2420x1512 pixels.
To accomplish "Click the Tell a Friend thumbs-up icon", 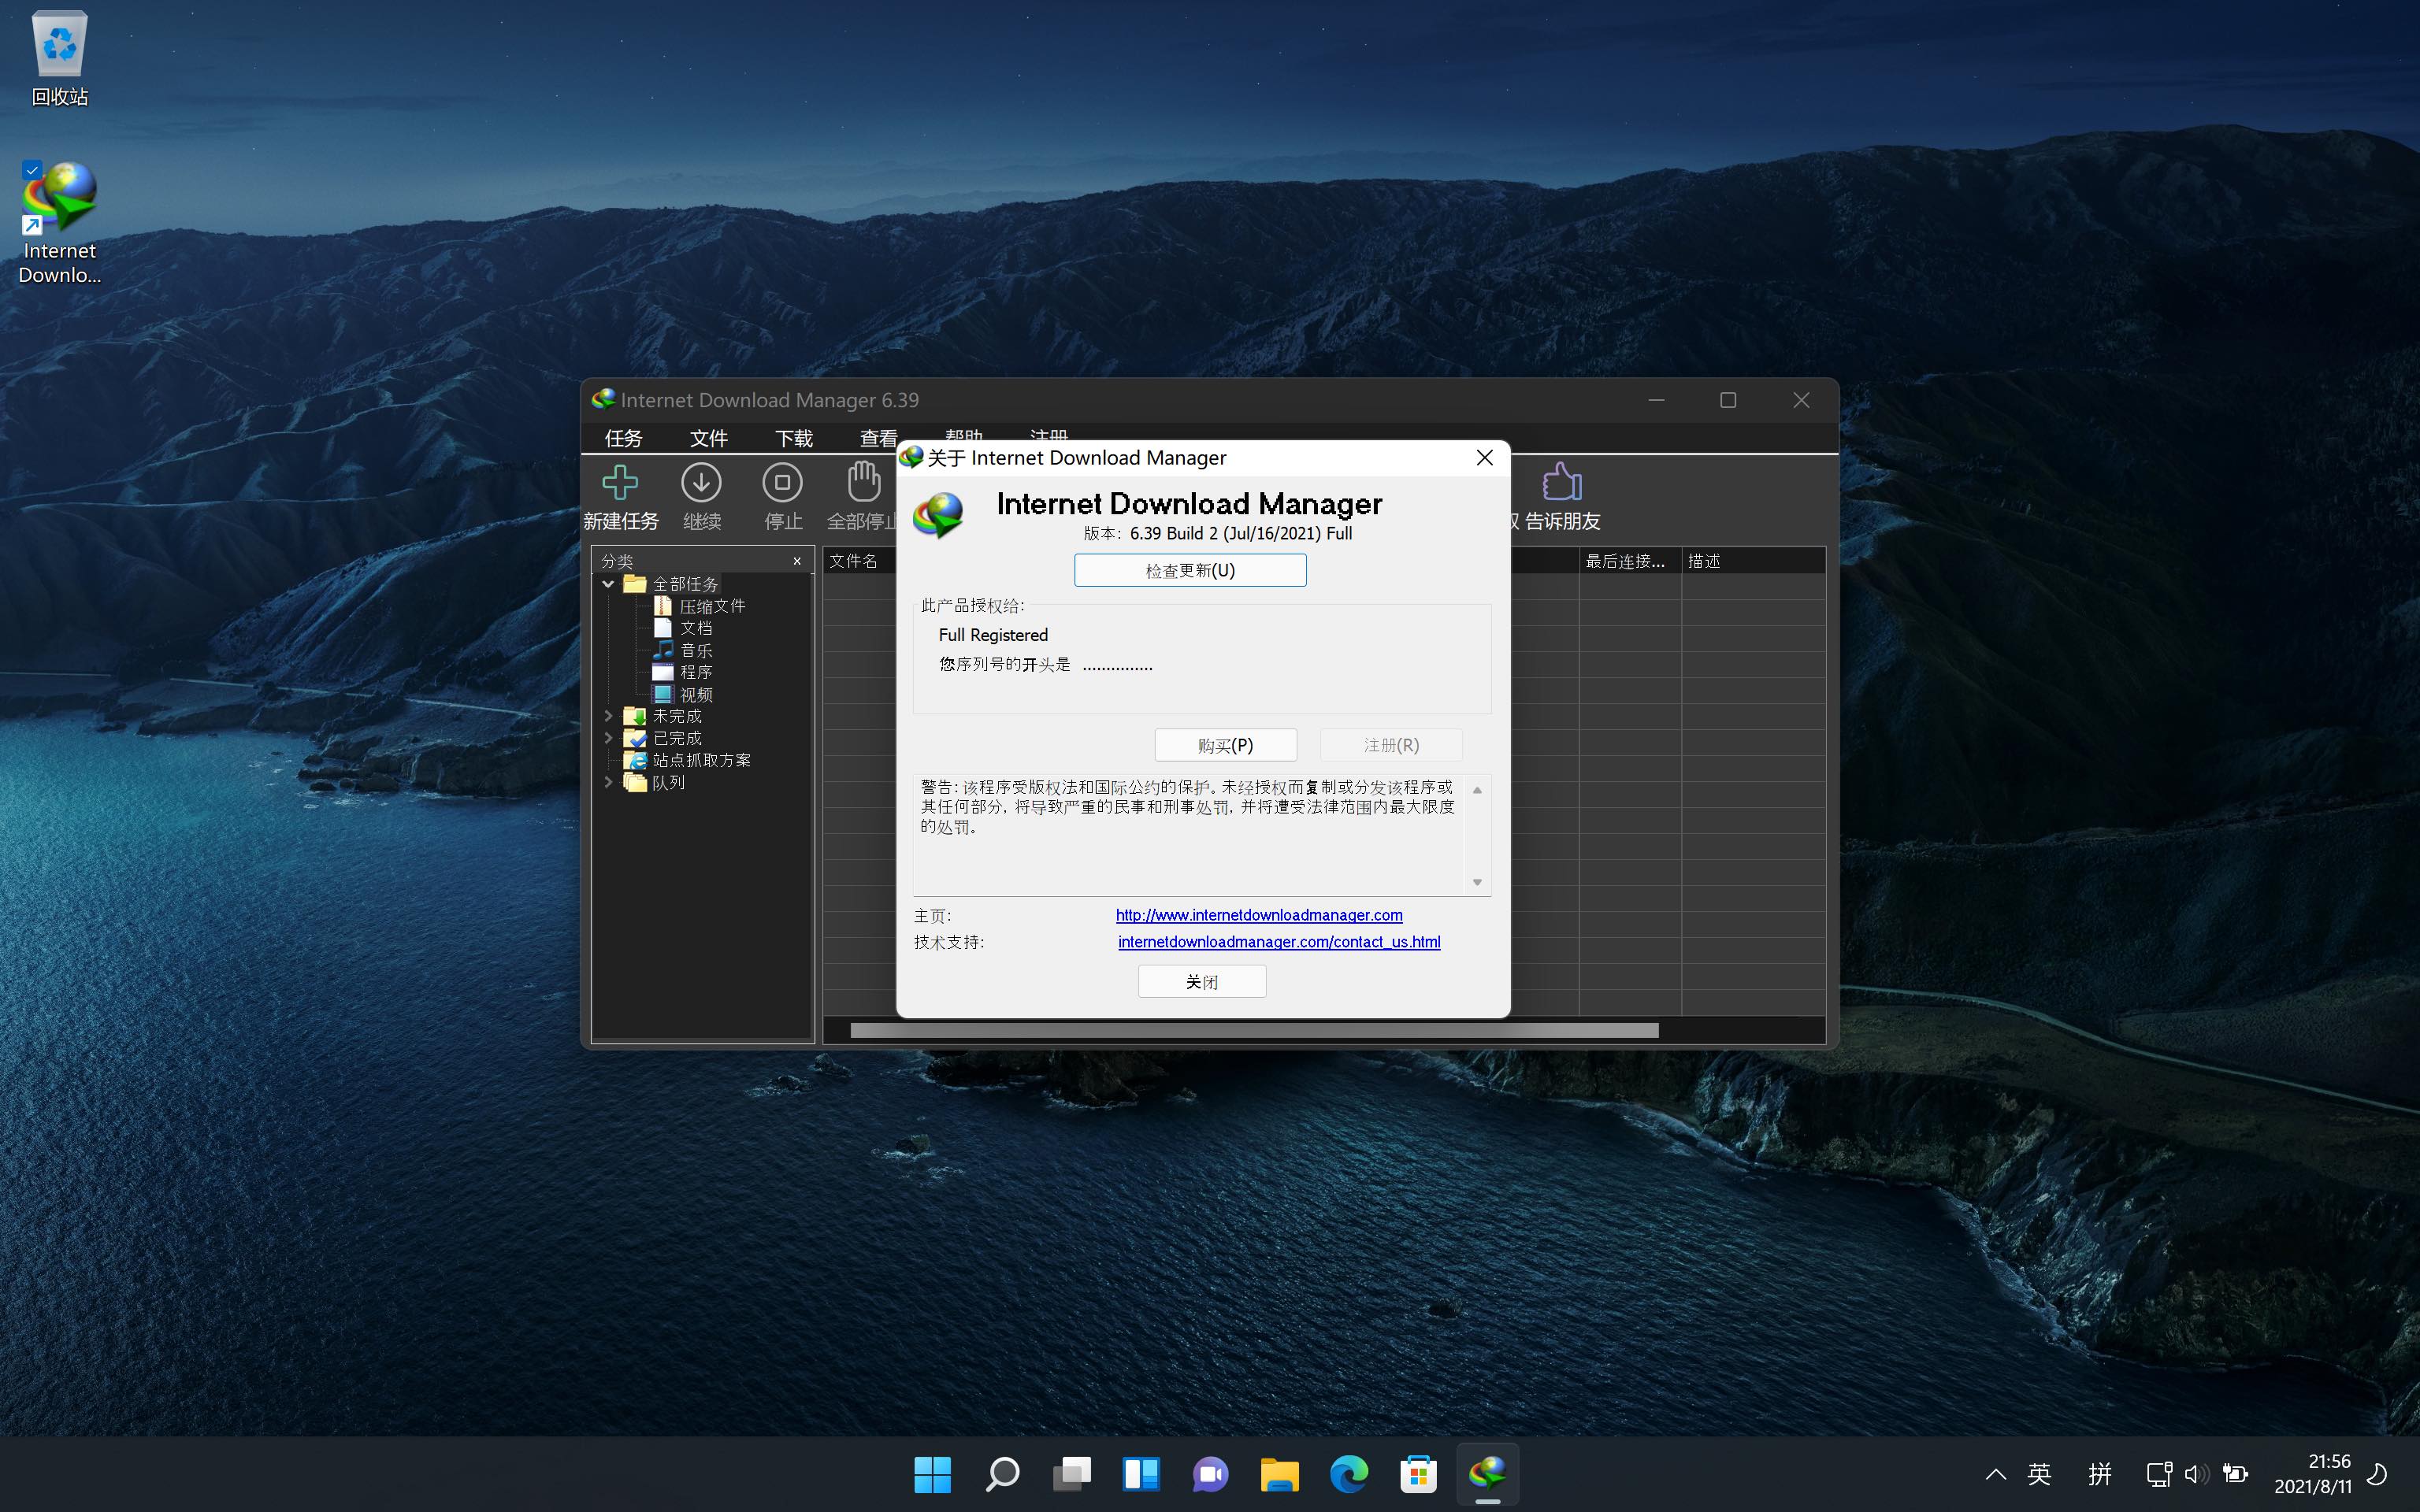I will click(x=1561, y=484).
